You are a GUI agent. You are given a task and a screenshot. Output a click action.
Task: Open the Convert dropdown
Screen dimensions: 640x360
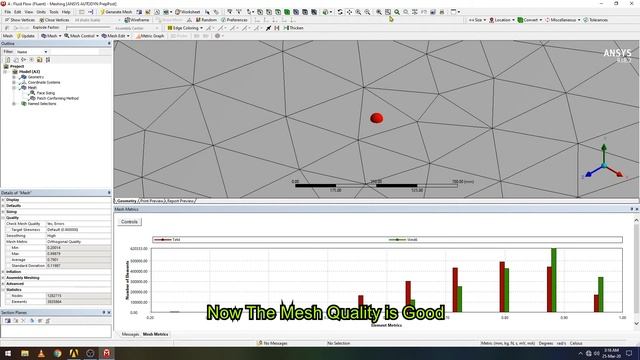click(x=530, y=20)
